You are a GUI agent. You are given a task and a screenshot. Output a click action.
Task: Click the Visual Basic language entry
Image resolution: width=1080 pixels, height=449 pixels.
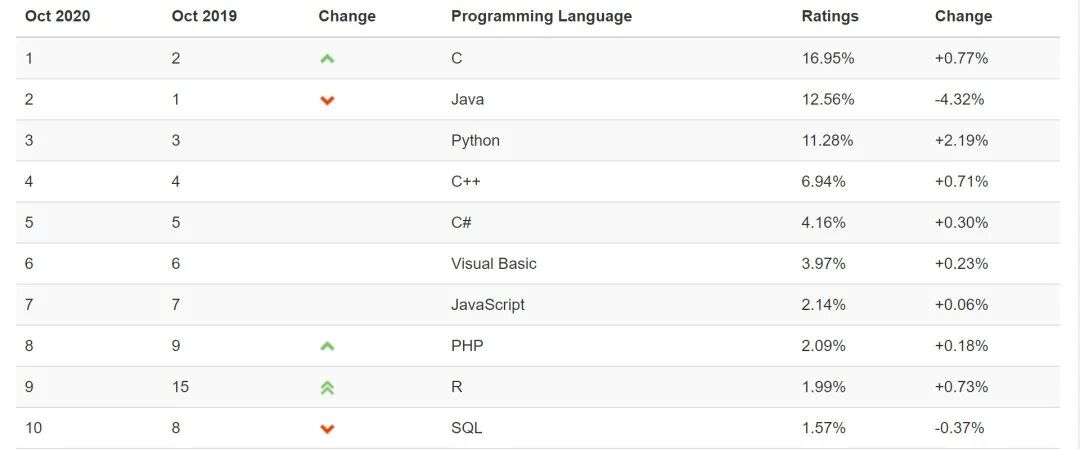(x=494, y=264)
